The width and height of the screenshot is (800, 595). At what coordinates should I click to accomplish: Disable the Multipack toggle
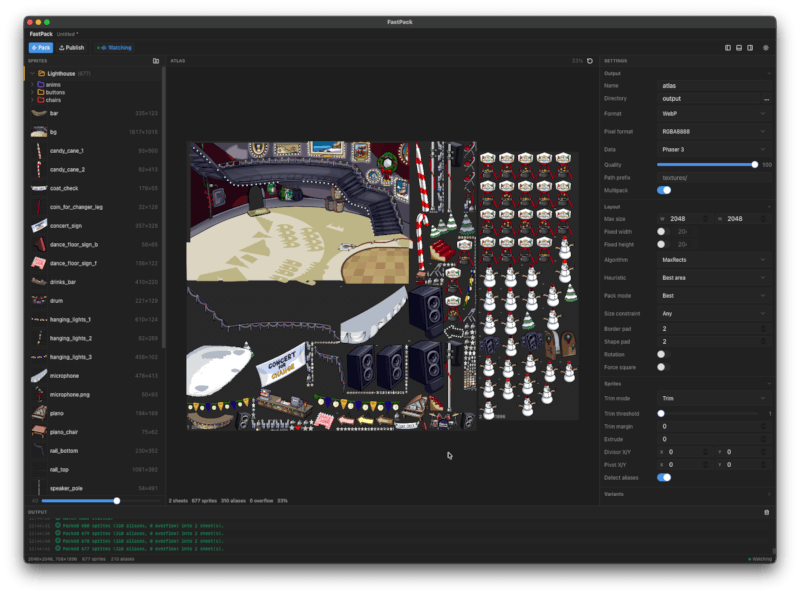click(x=664, y=190)
